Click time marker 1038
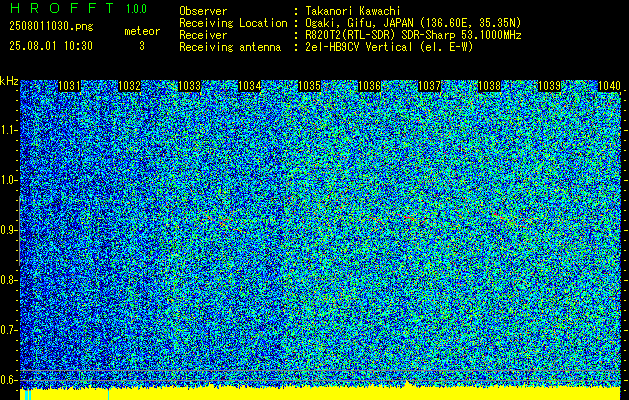Viewport: 629px width, 400px height. click(490, 86)
